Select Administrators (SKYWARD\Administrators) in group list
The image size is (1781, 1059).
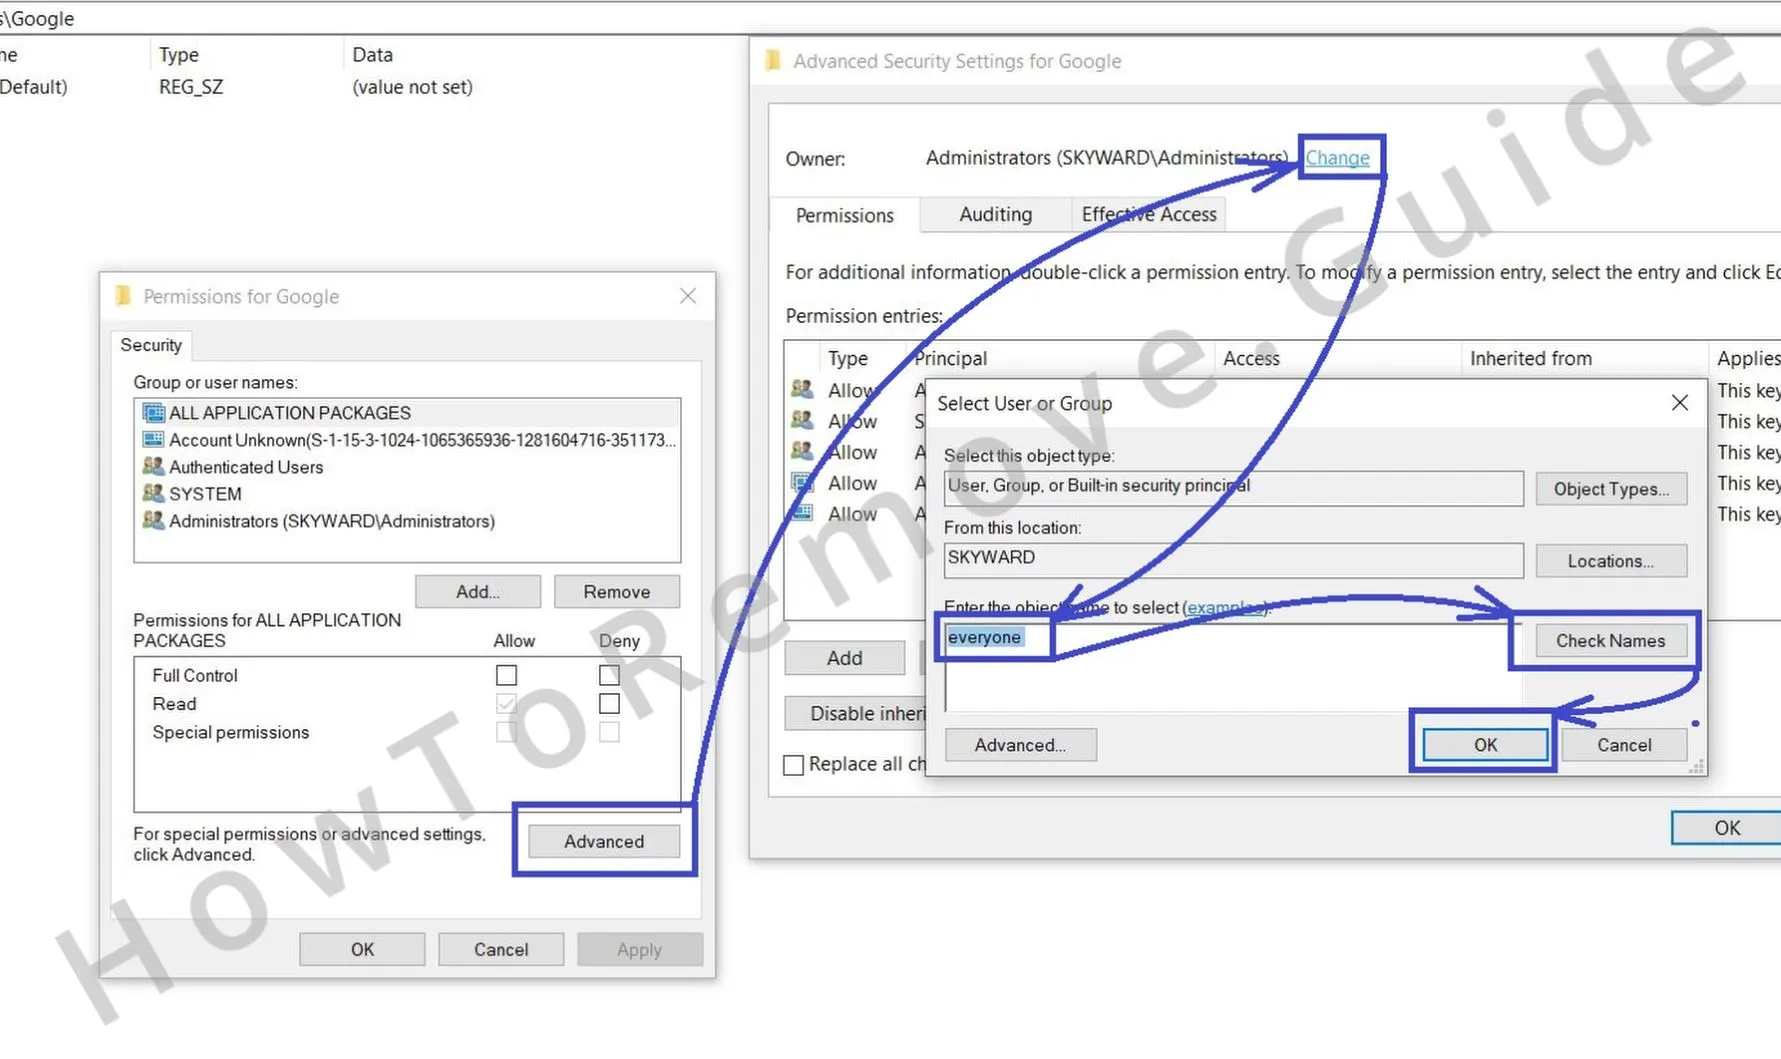point(332,521)
